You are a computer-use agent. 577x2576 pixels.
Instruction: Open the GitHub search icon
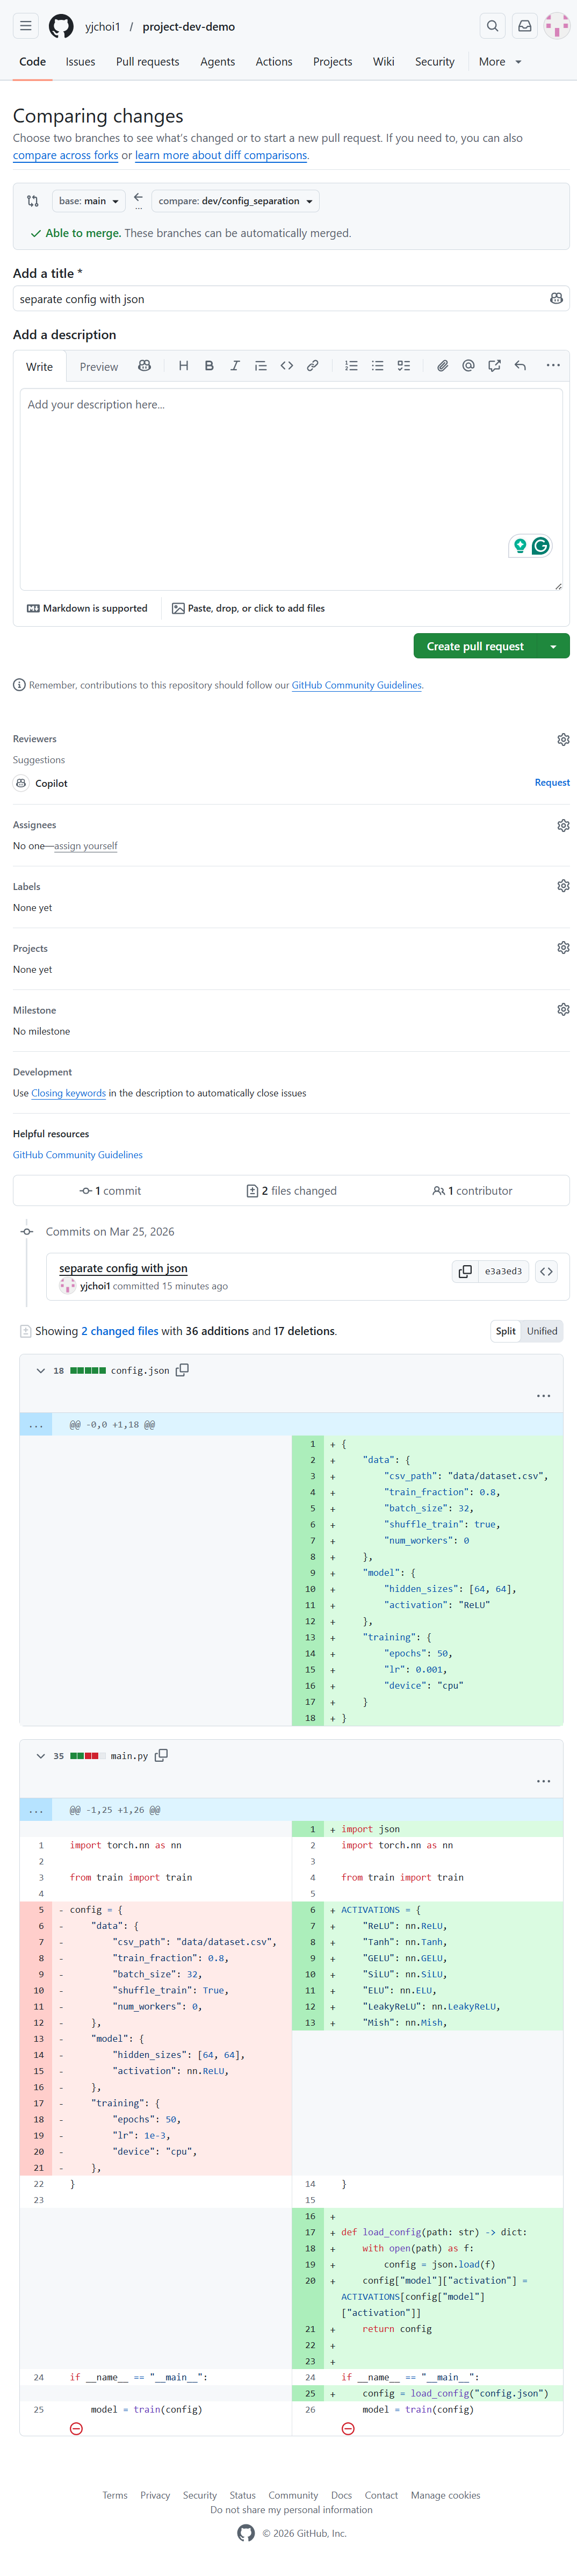pyautogui.click(x=492, y=26)
